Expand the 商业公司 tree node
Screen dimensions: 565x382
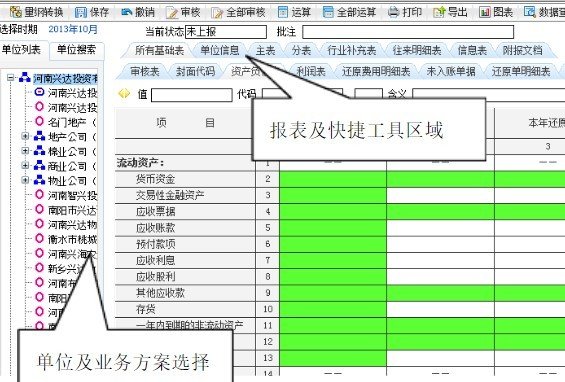click(25, 165)
